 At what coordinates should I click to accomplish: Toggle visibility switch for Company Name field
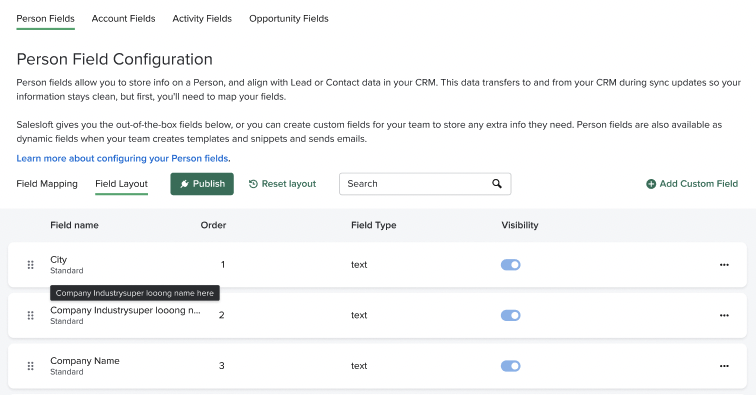pos(511,366)
